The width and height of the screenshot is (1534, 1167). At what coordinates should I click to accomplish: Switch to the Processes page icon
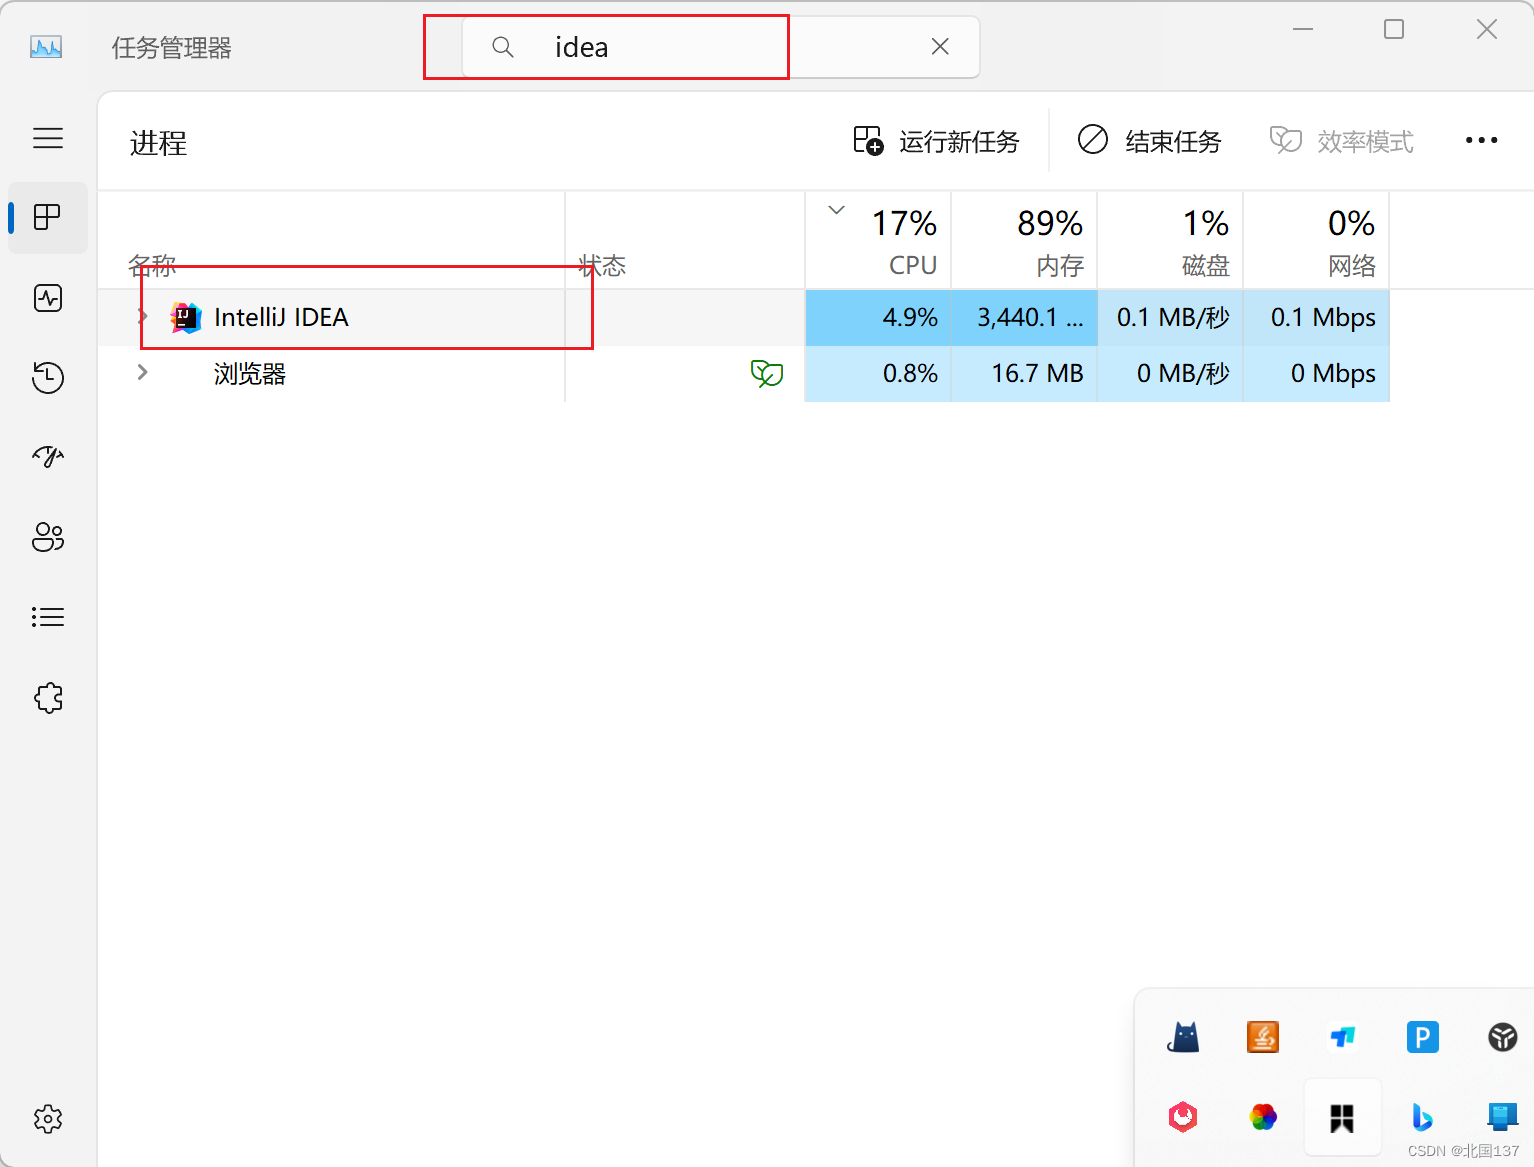[48, 217]
